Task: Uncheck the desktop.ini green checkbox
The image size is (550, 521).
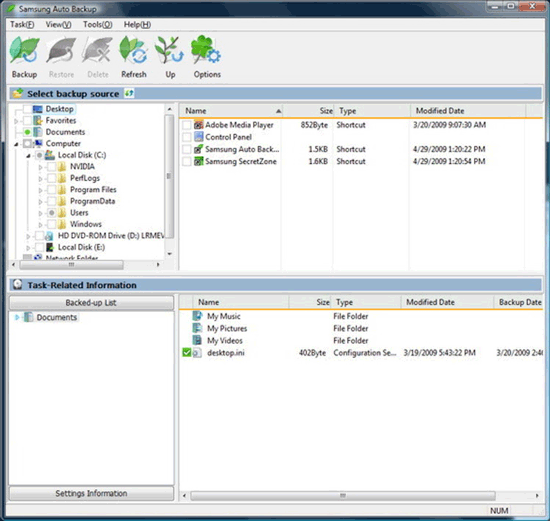Action: [187, 353]
